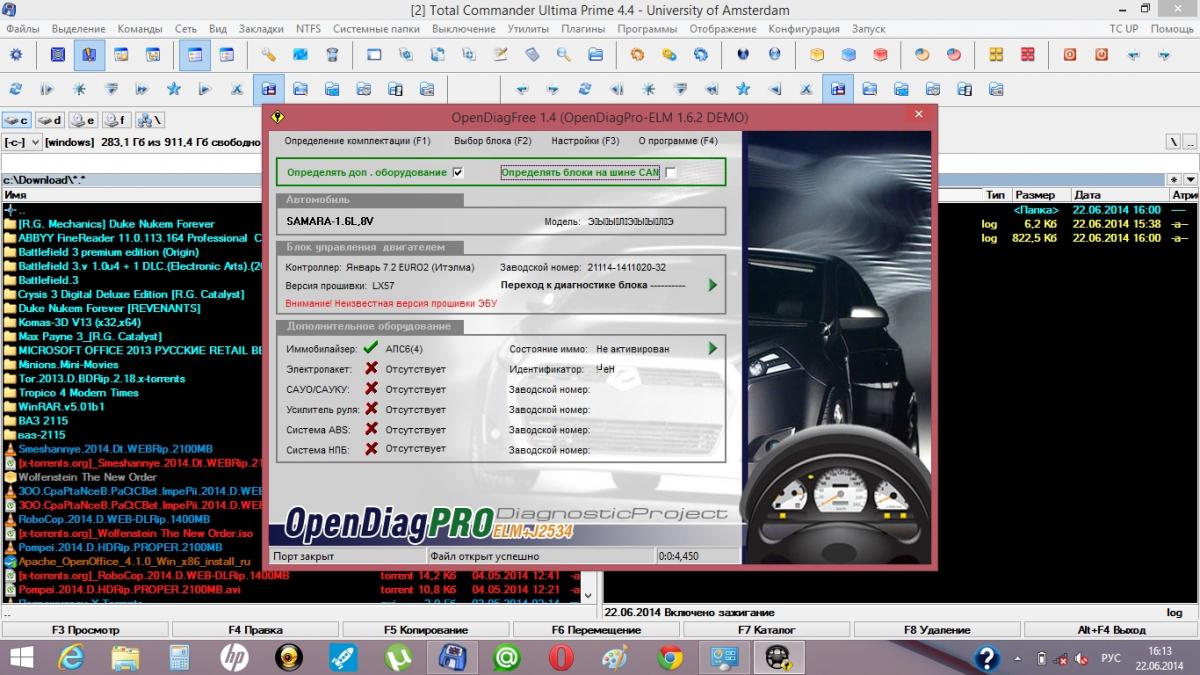1200x675 pixels.
Task: Click the dark blue globe toolbar icon
Action: click(x=743, y=55)
